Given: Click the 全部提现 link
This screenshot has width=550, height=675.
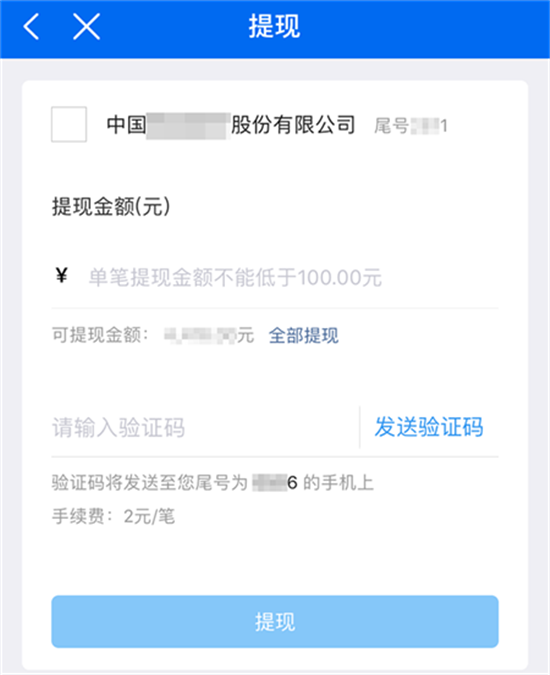Looking at the screenshot, I should [304, 335].
